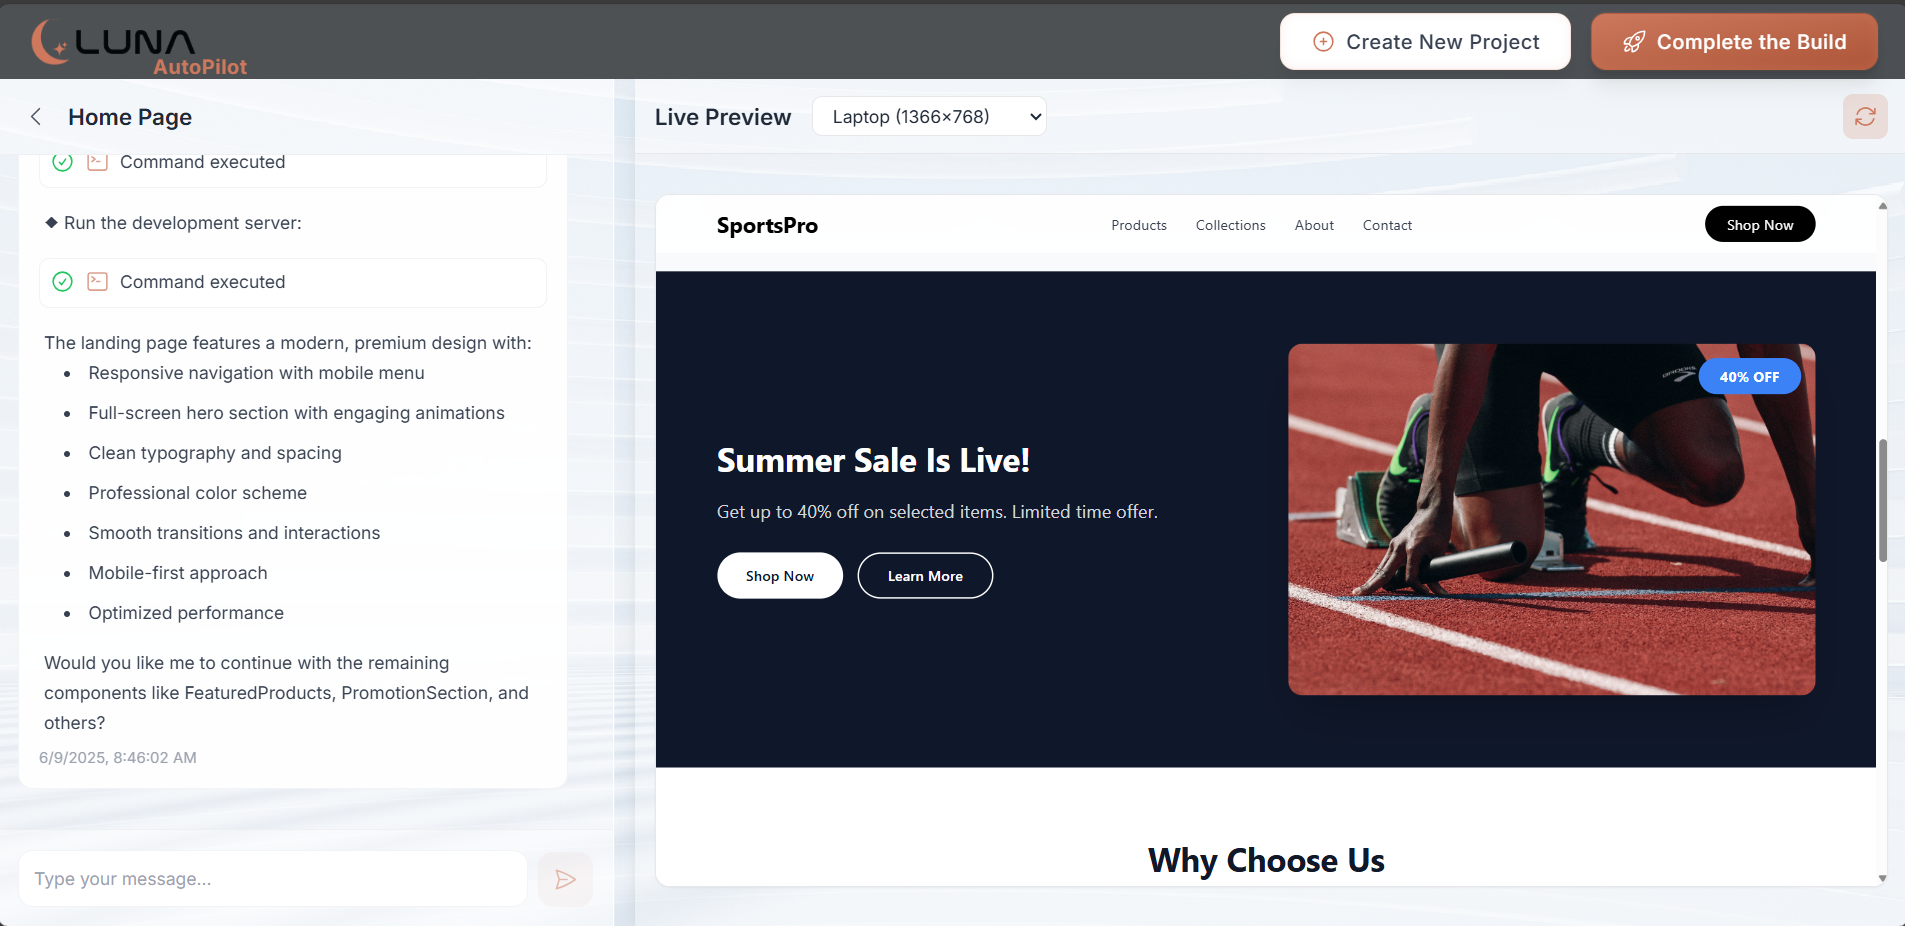Click the black Shop Now navbar button
This screenshot has width=1905, height=926.
(x=1759, y=225)
